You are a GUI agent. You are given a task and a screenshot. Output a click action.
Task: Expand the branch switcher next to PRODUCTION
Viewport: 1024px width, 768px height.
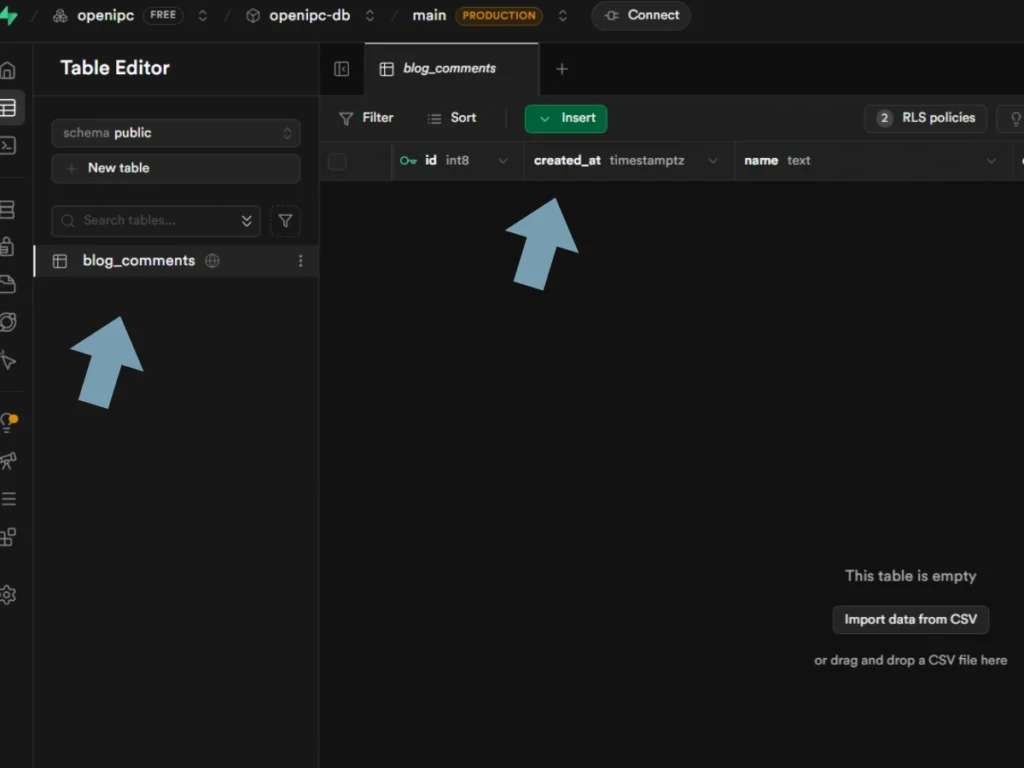(x=562, y=16)
